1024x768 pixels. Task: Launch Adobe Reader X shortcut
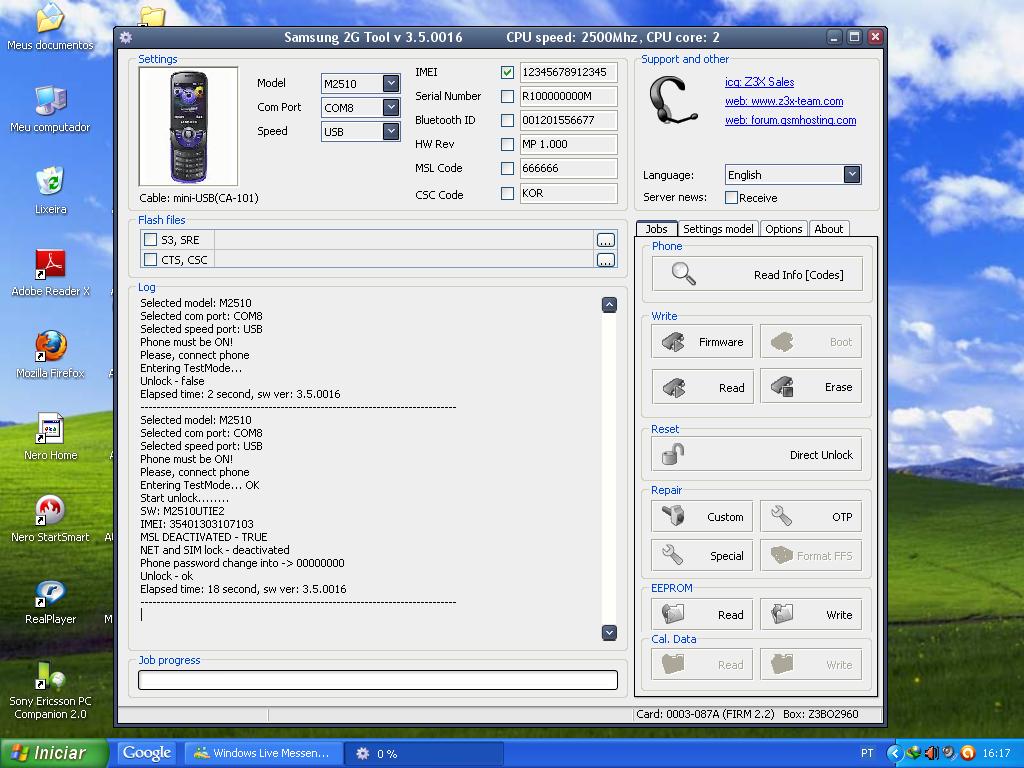coord(50,274)
